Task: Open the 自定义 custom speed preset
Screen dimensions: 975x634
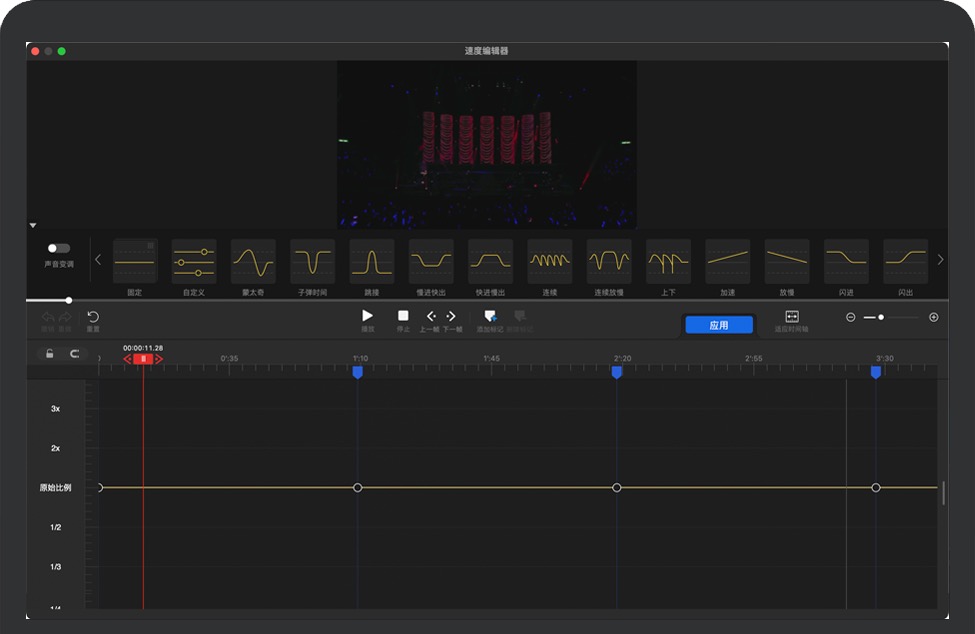Action: click(194, 262)
